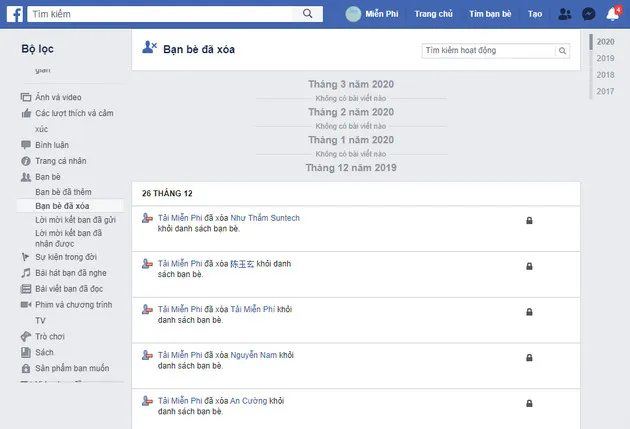Focus the Tìm kiếm search field
This screenshot has height=429, width=630.
(x=161, y=14)
